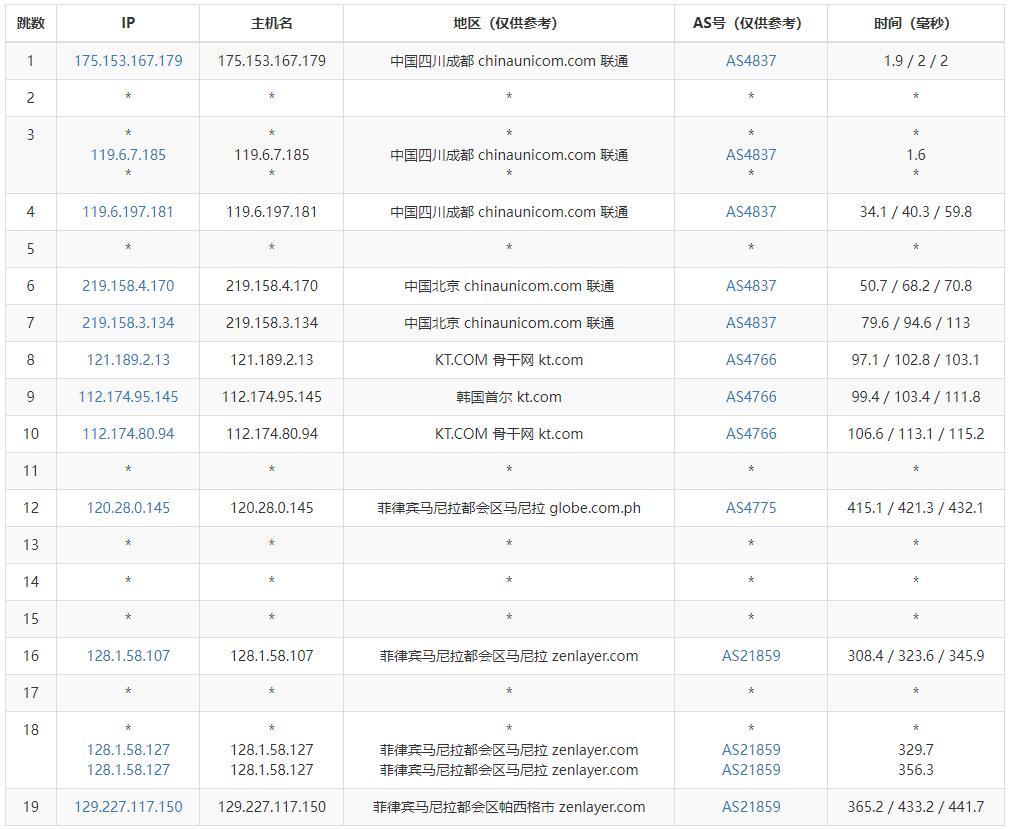Viewport: 1010px width, 829px height.
Task: Select hostname text 121.189.2.13
Action: point(272,360)
